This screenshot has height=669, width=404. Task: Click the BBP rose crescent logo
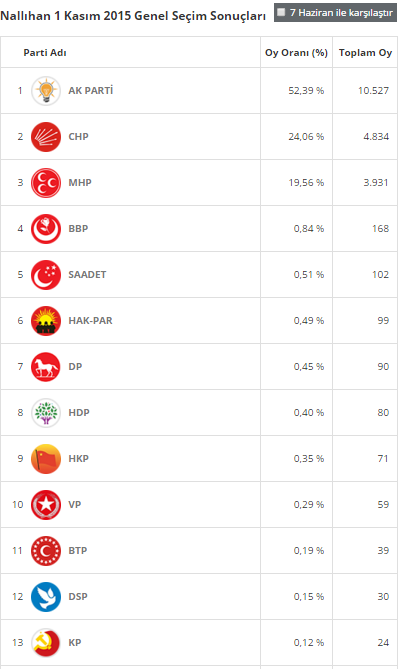pyautogui.click(x=46, y=229)
